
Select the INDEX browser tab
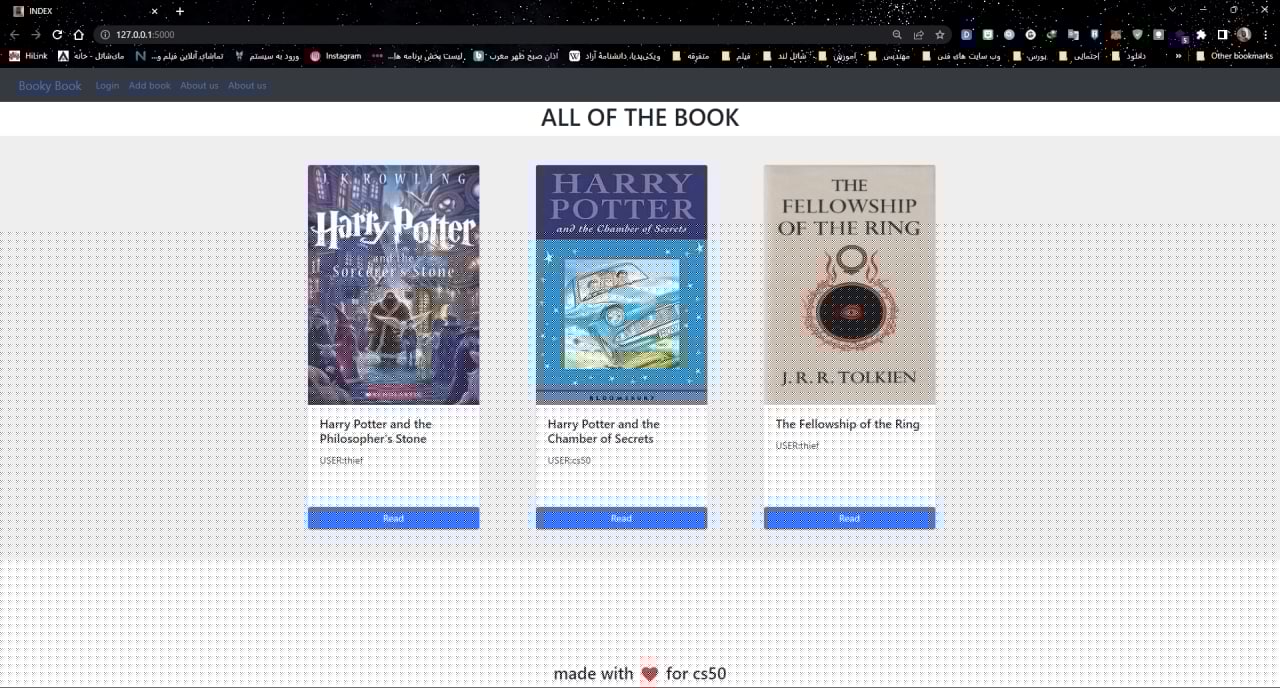(x=85, y=11)
